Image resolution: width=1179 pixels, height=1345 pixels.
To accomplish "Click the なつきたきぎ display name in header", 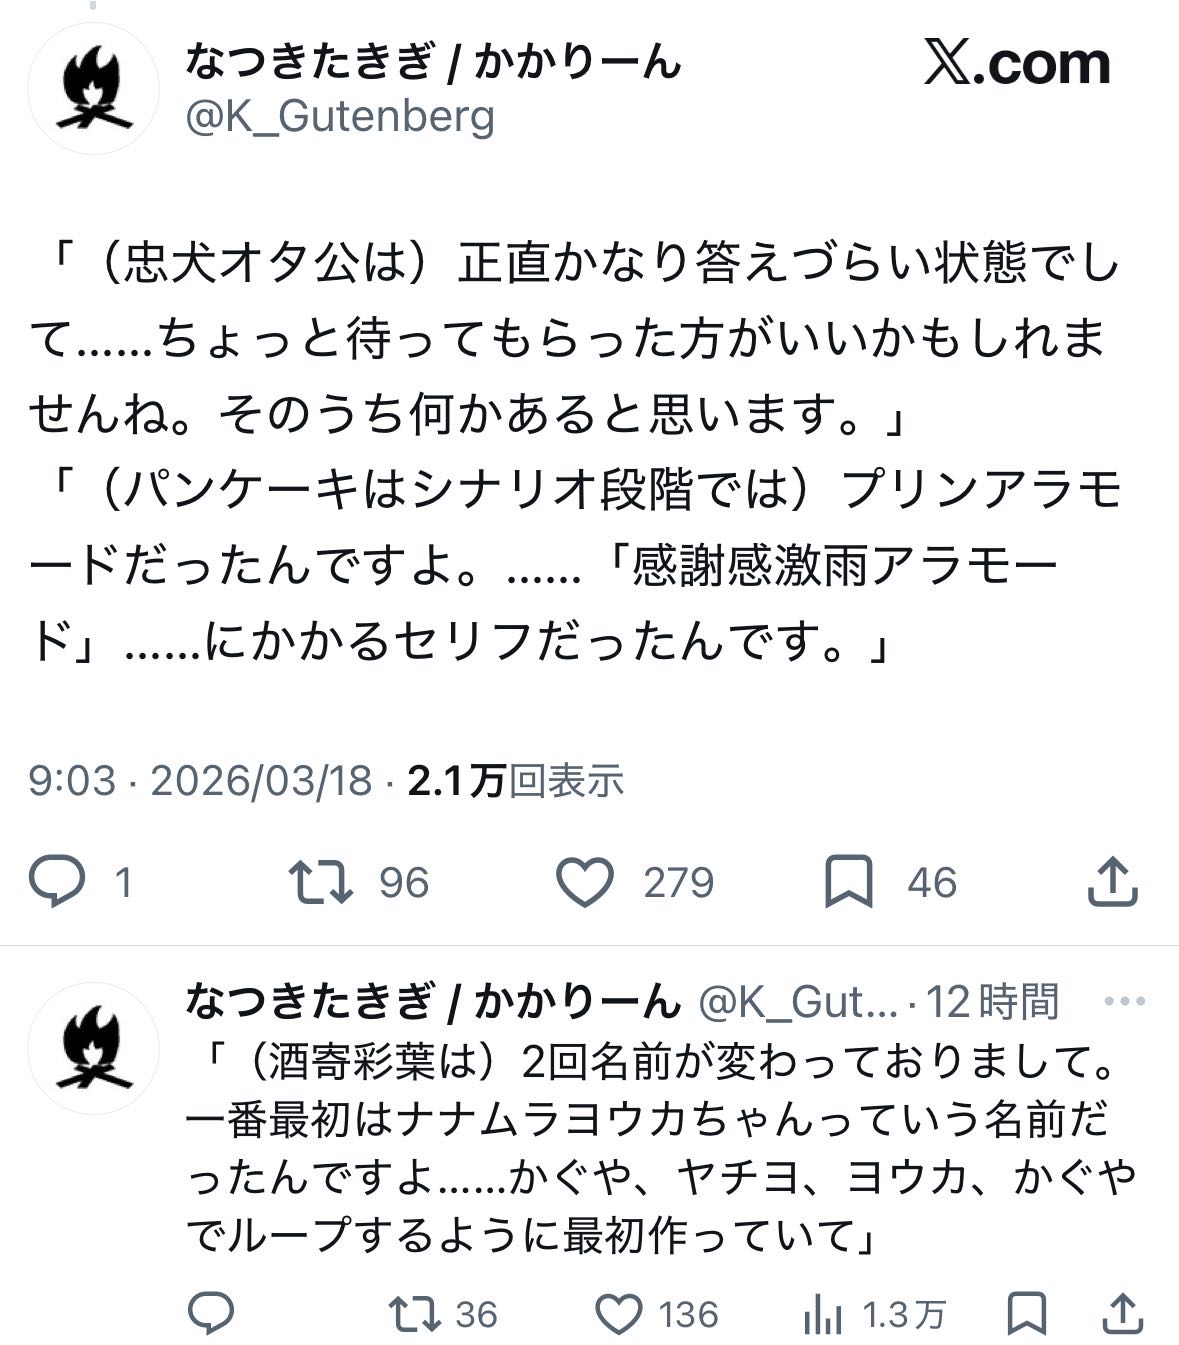I will 432,63.
